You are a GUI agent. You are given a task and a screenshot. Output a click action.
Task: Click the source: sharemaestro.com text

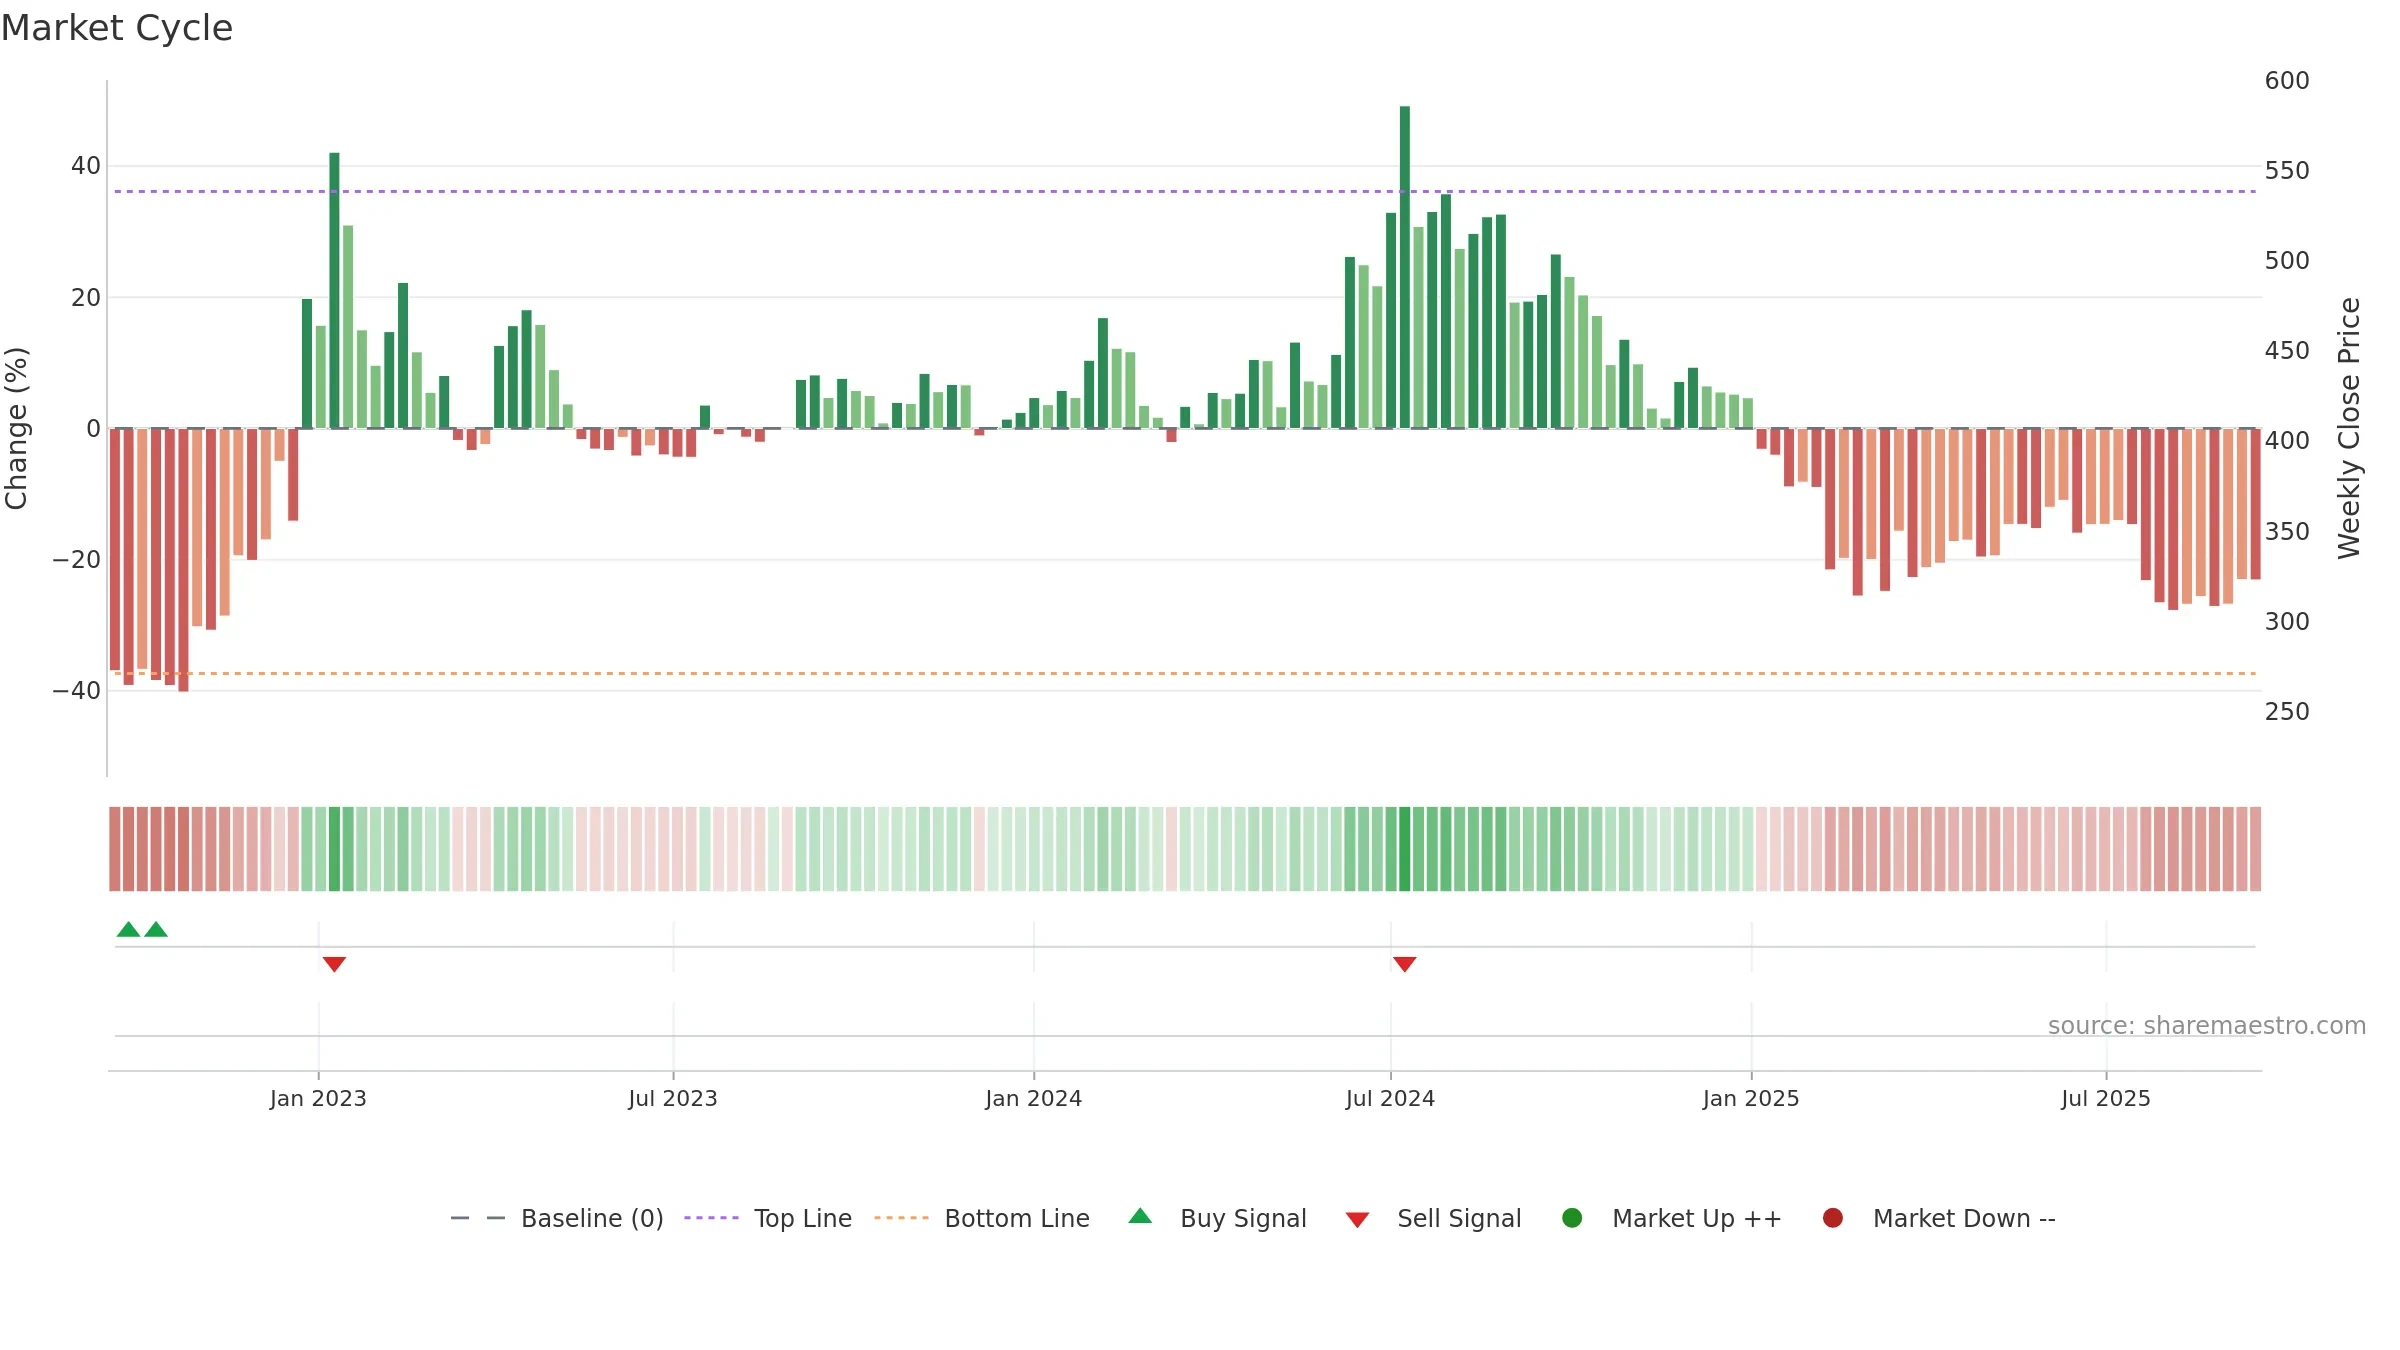click(x=2207, y=1026)
